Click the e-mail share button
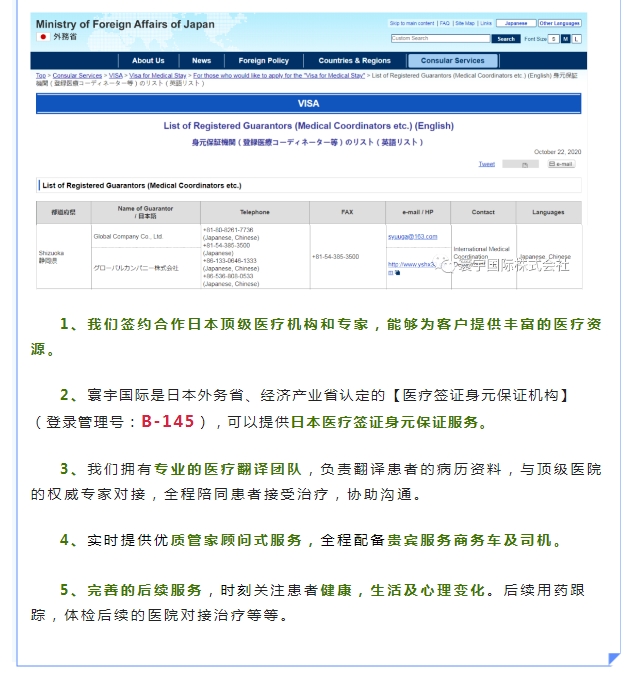The image size is (635, 678). [x=561, y=164]
